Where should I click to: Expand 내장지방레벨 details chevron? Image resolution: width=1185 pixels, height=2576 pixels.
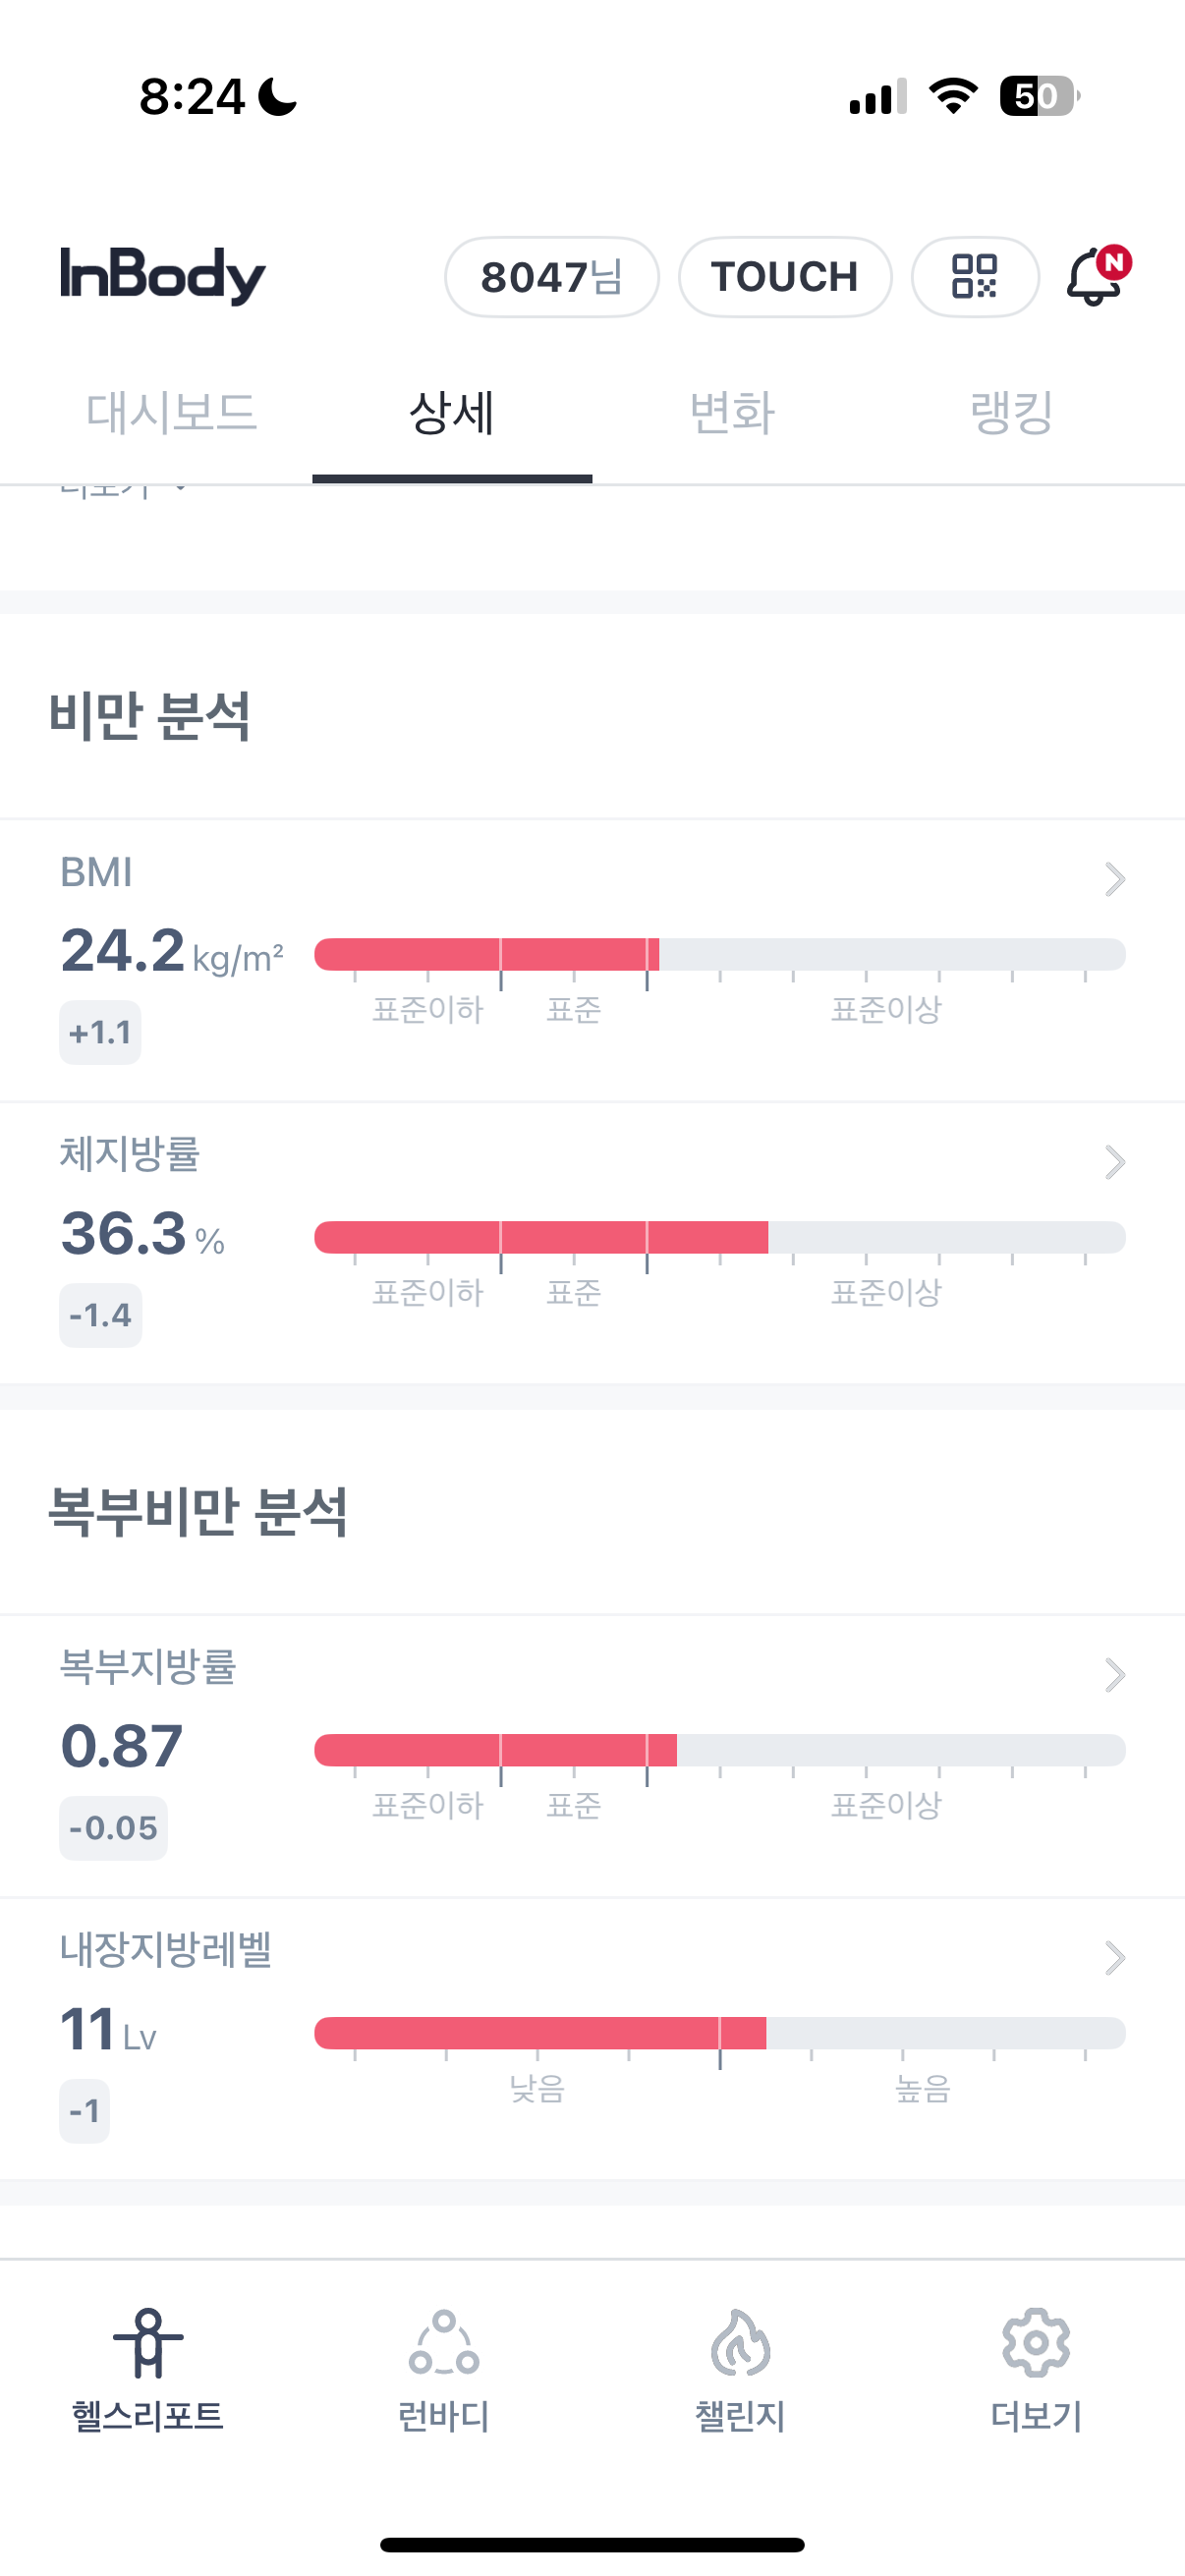tap(1115, 1958)
